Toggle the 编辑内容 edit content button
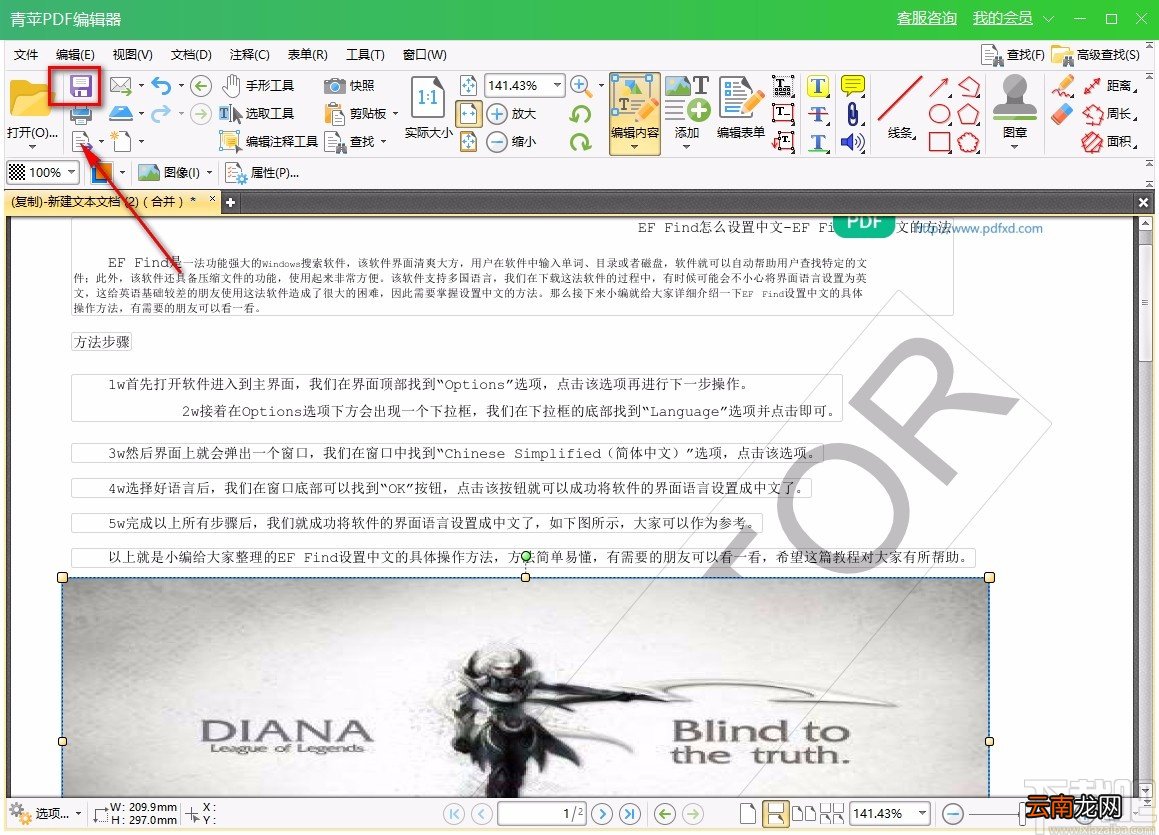 point(634,113)
